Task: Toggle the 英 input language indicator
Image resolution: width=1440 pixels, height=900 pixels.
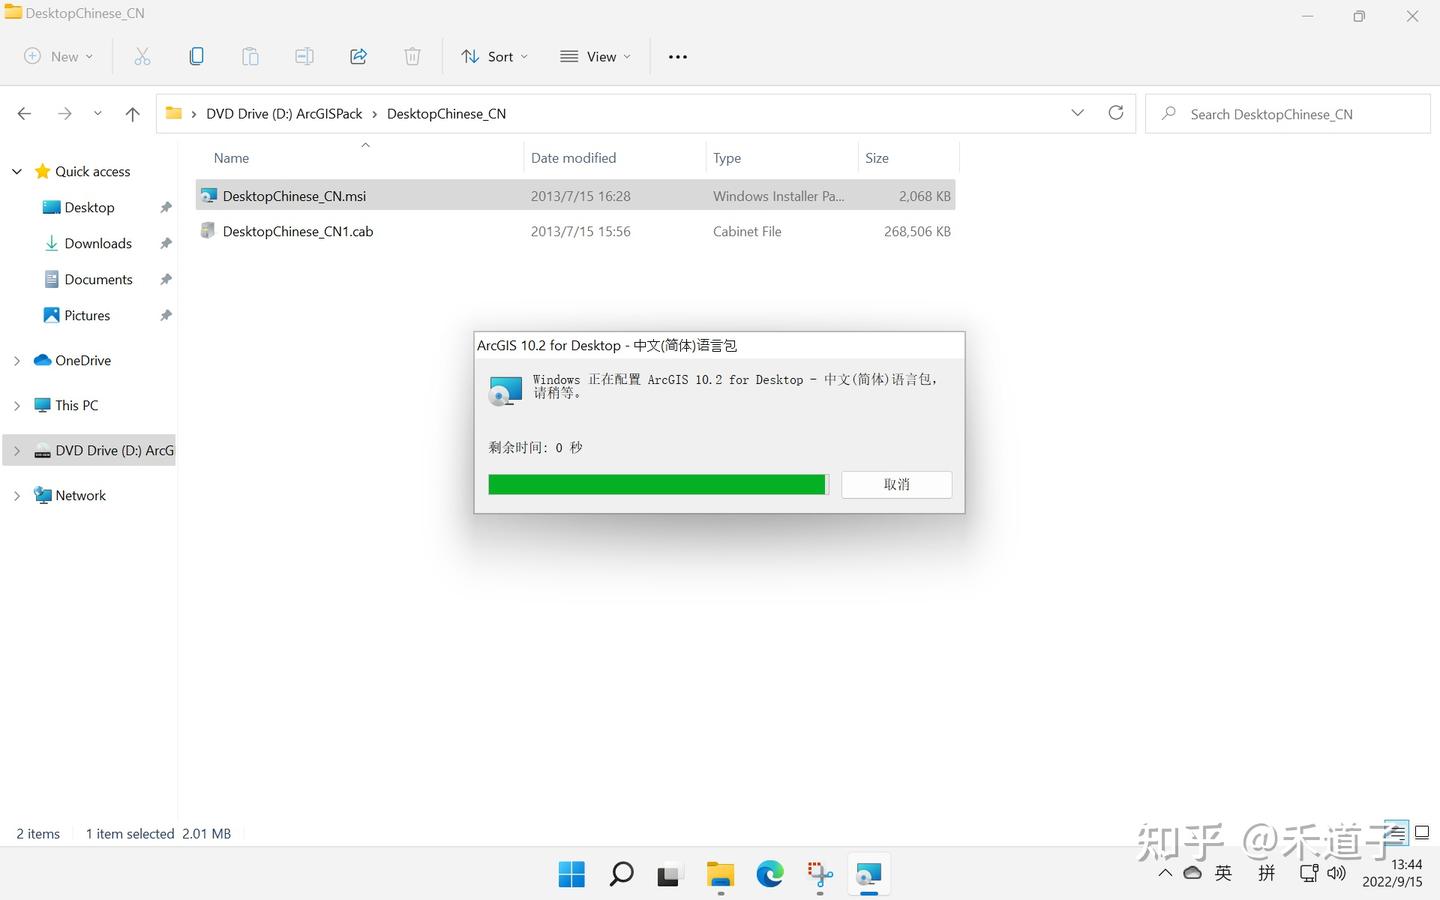Action: pos(1223,873)
